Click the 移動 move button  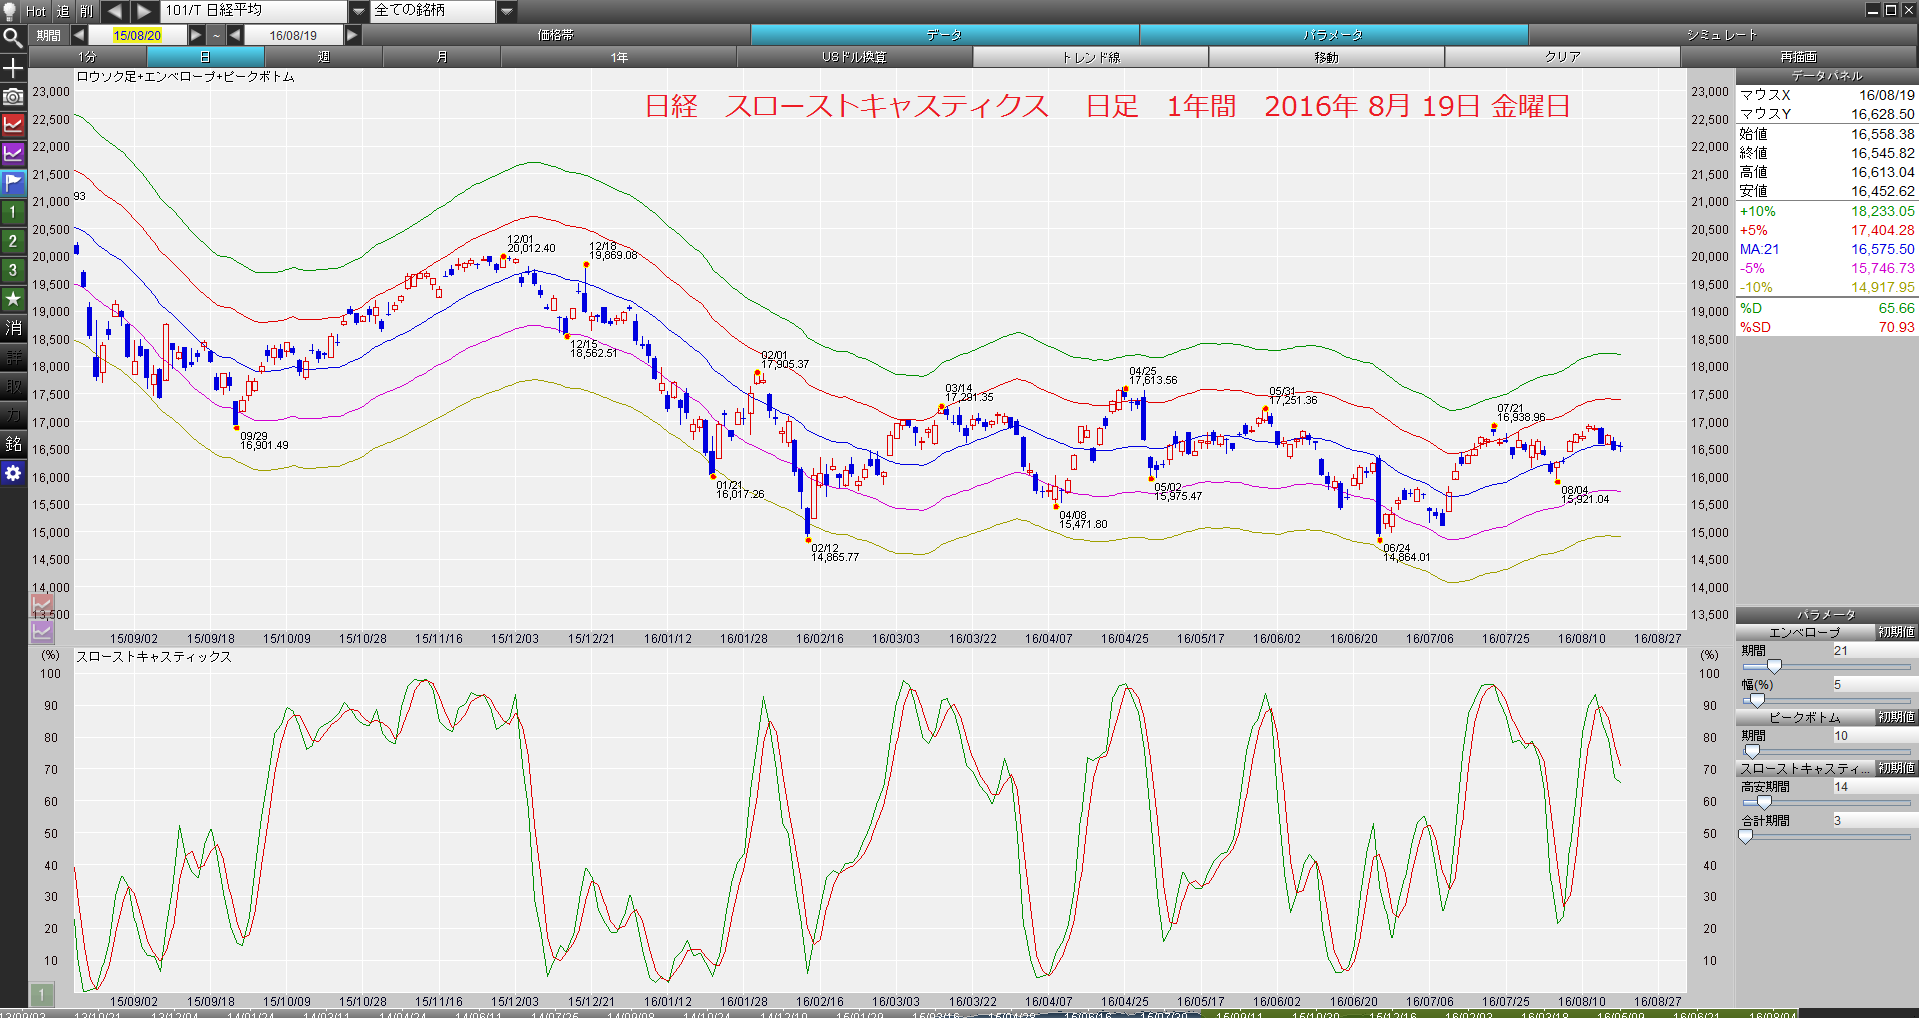[1327, 57]
